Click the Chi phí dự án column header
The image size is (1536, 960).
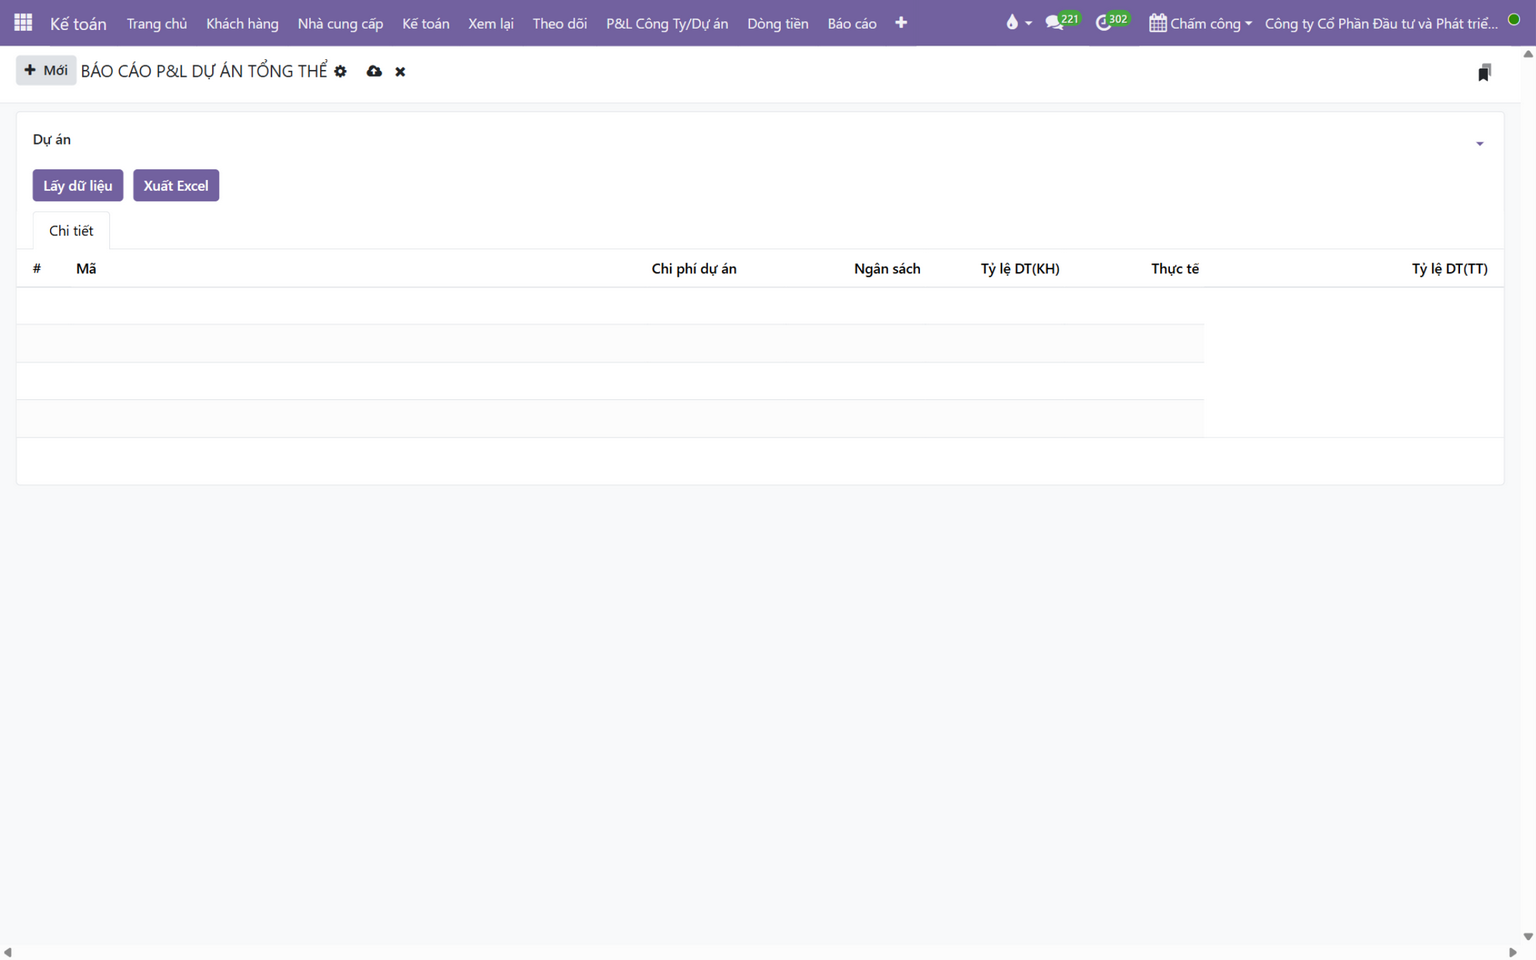694,268
